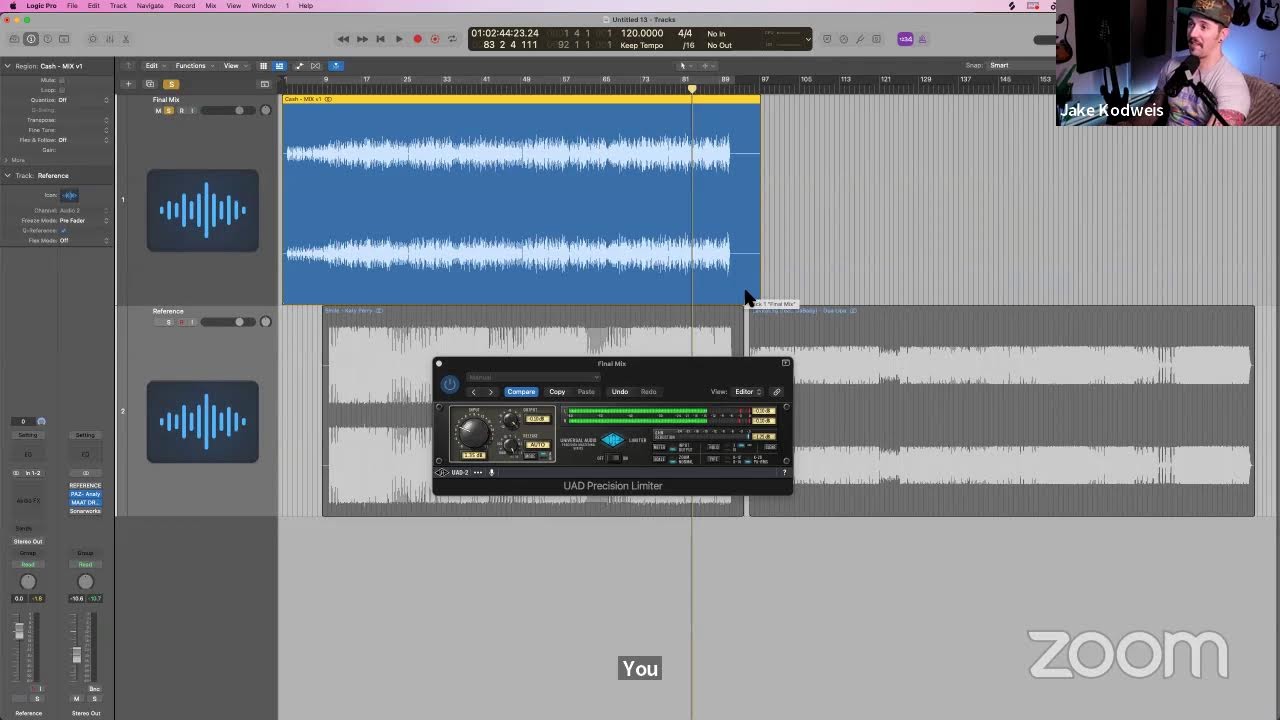Click the plugin Link chain icon
This screenshot has width=1280, height=720.
(776, 392)
